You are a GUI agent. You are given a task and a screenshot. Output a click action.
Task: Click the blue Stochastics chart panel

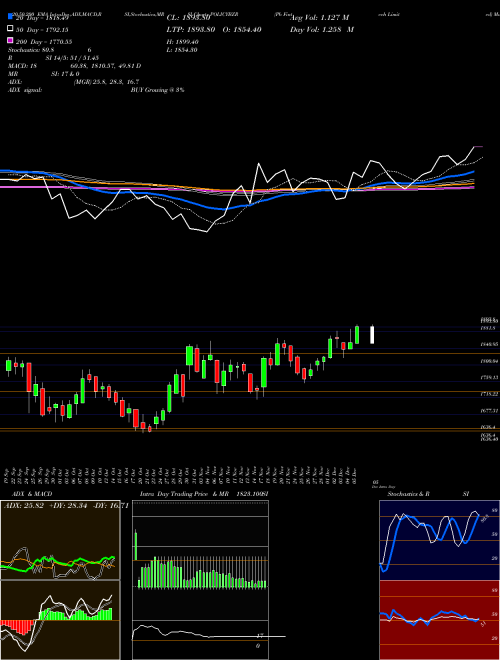pos(439,540)
